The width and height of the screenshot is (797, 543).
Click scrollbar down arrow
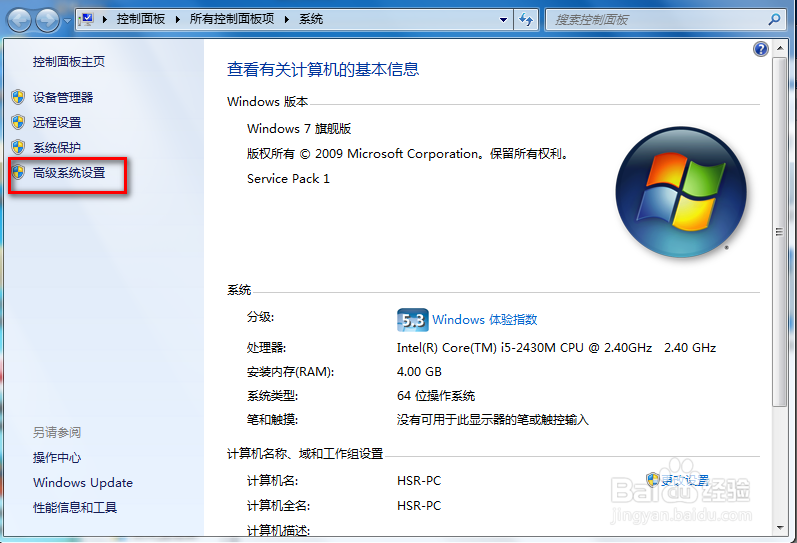click(x=780, y=528)
